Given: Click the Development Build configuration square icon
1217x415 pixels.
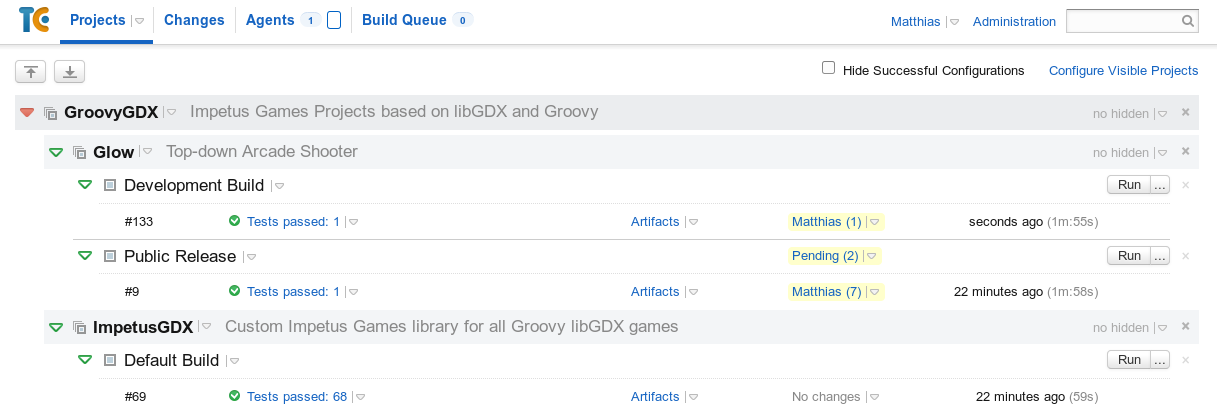Looking at the screenshot, I should 110,185.
